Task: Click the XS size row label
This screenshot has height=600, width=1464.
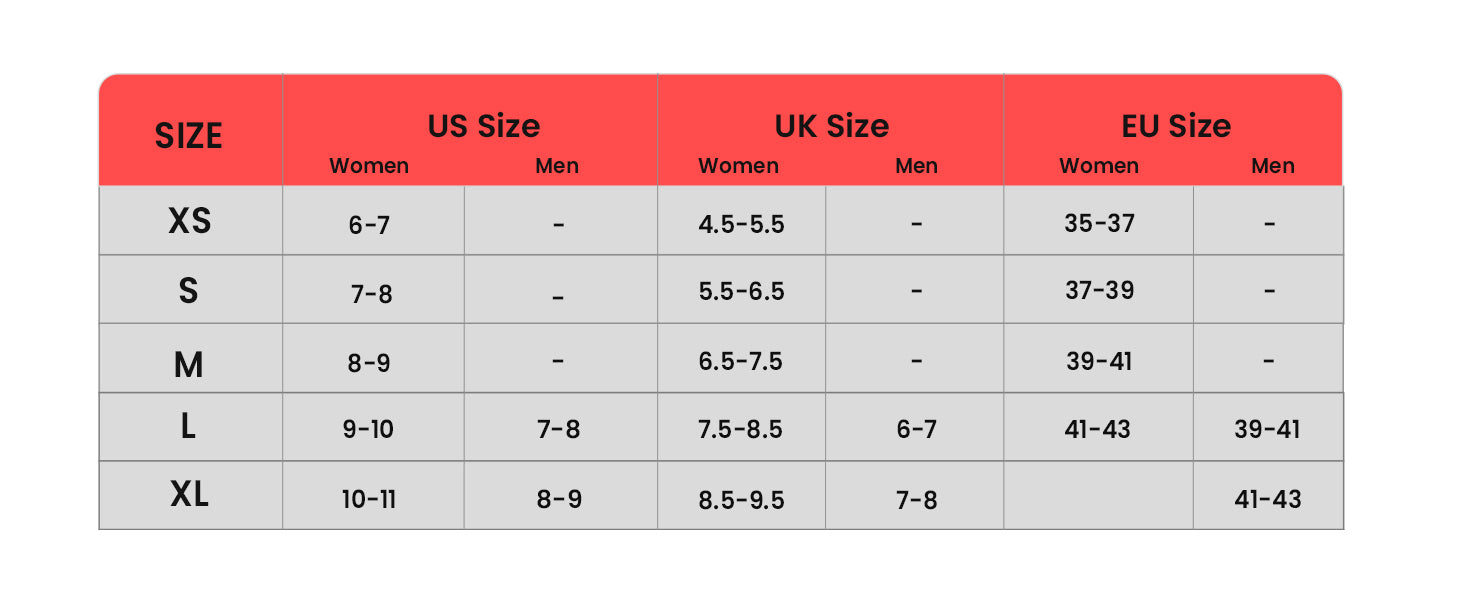Action: click(190, 220)
